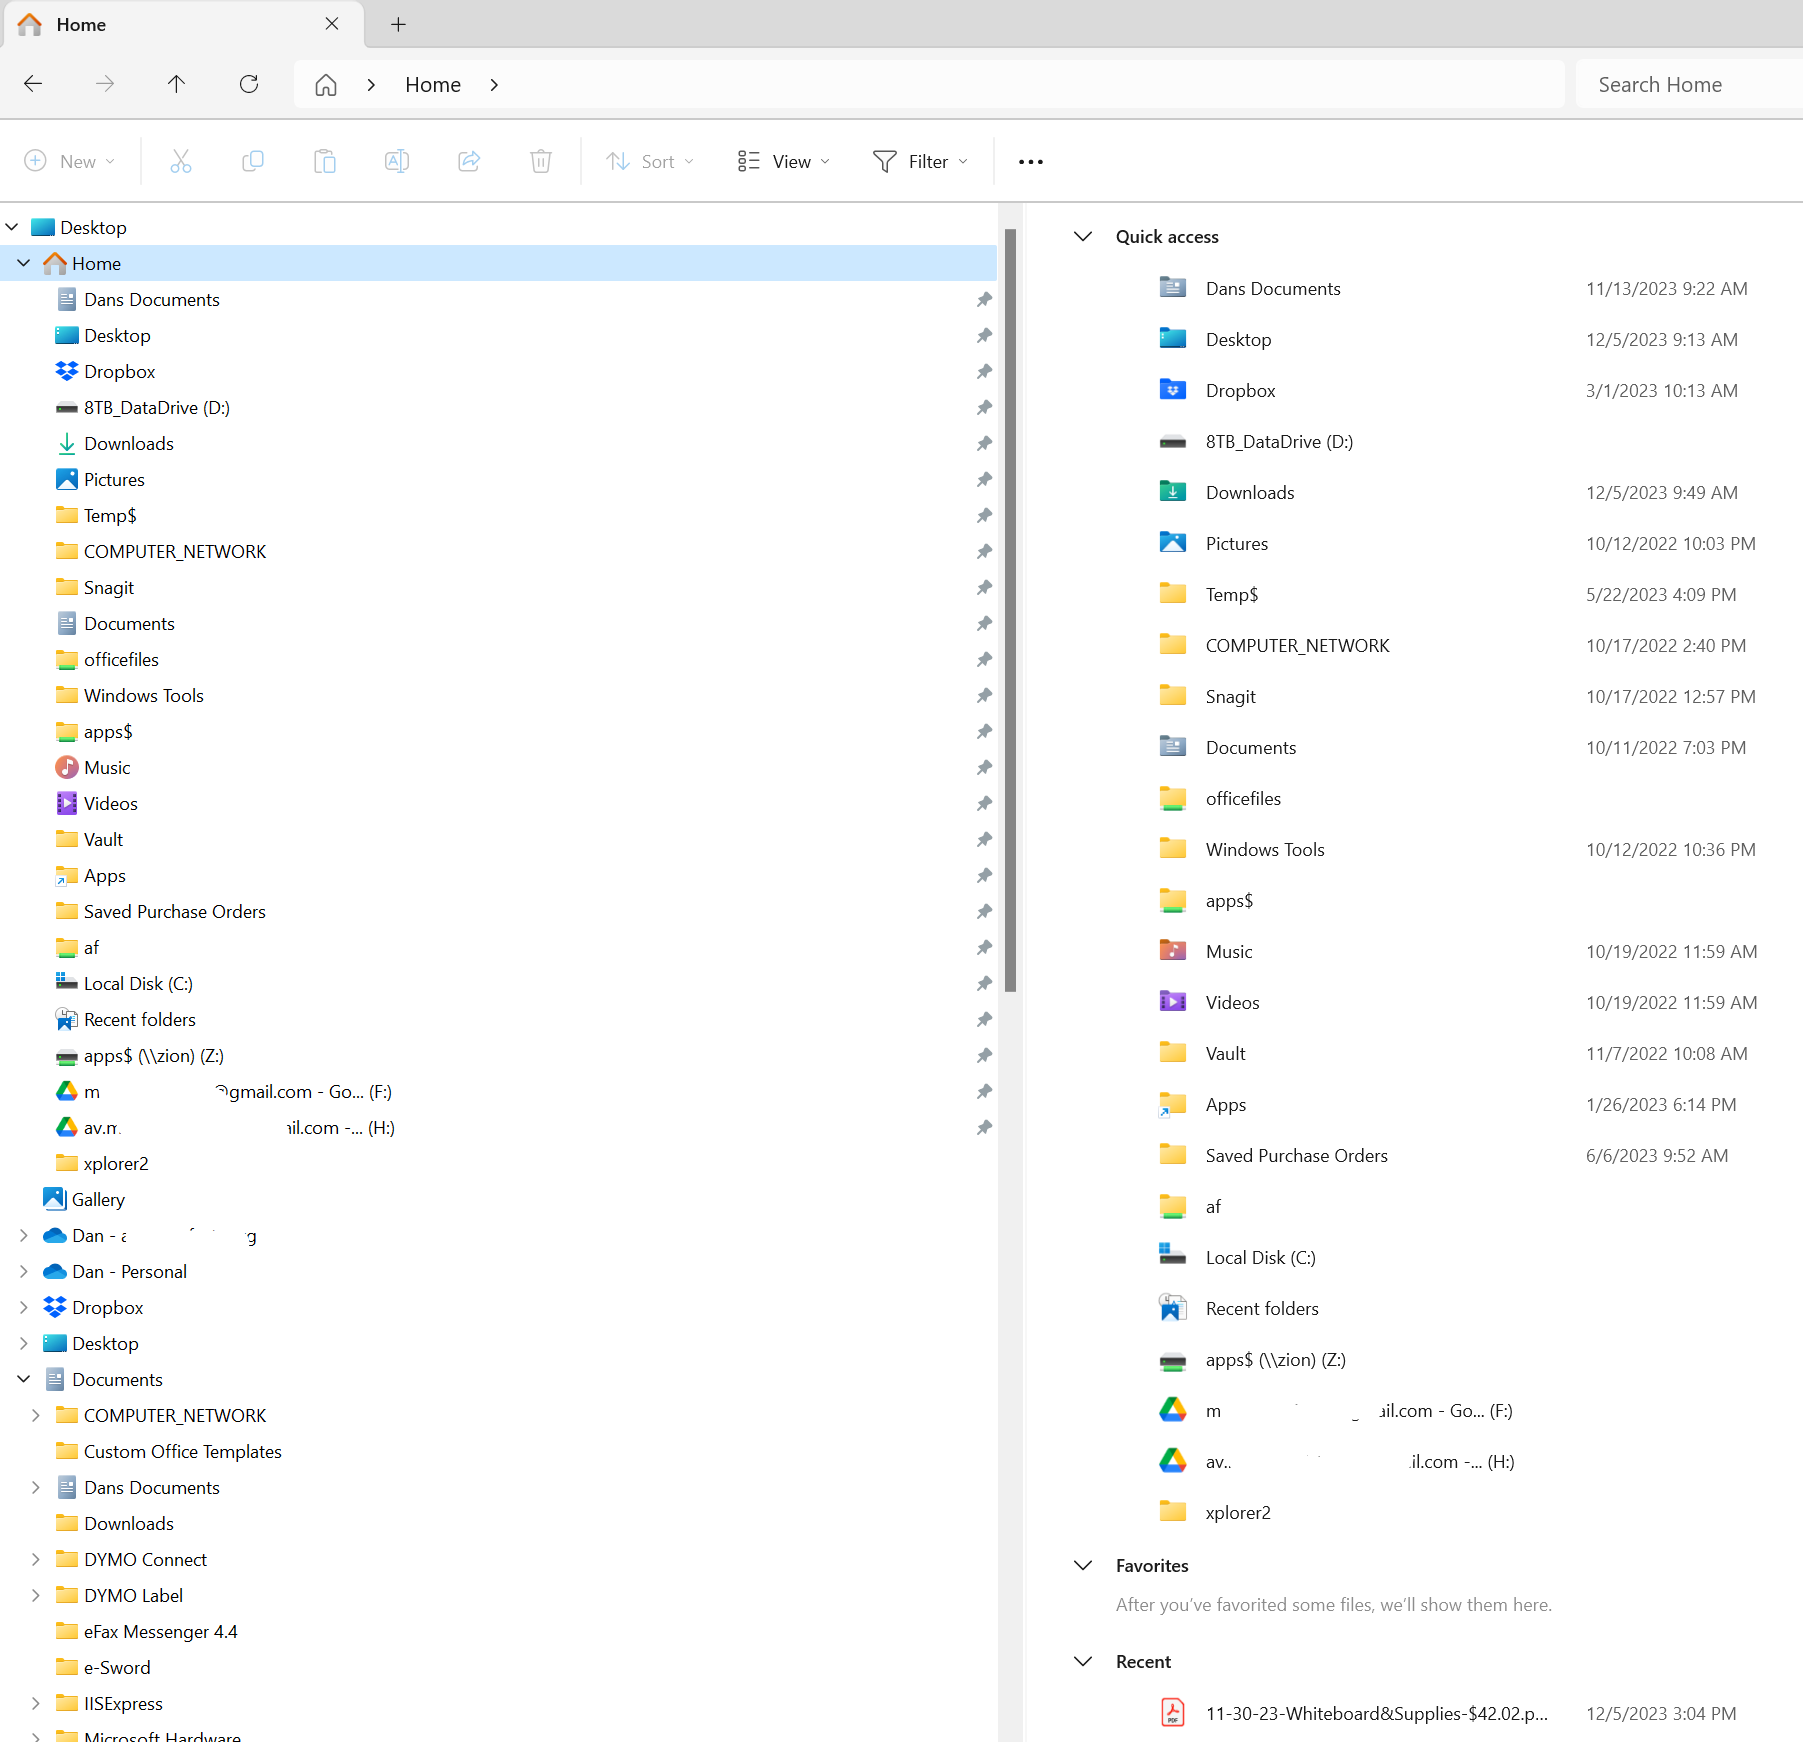
Task: Open a new tab with plus button
Action: coord(398,24)
